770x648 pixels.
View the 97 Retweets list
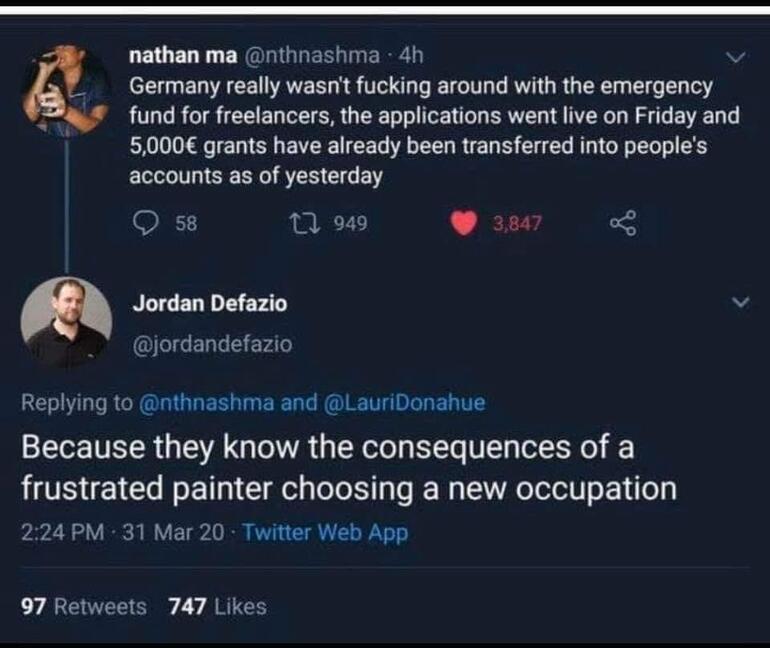click(83, 607)
